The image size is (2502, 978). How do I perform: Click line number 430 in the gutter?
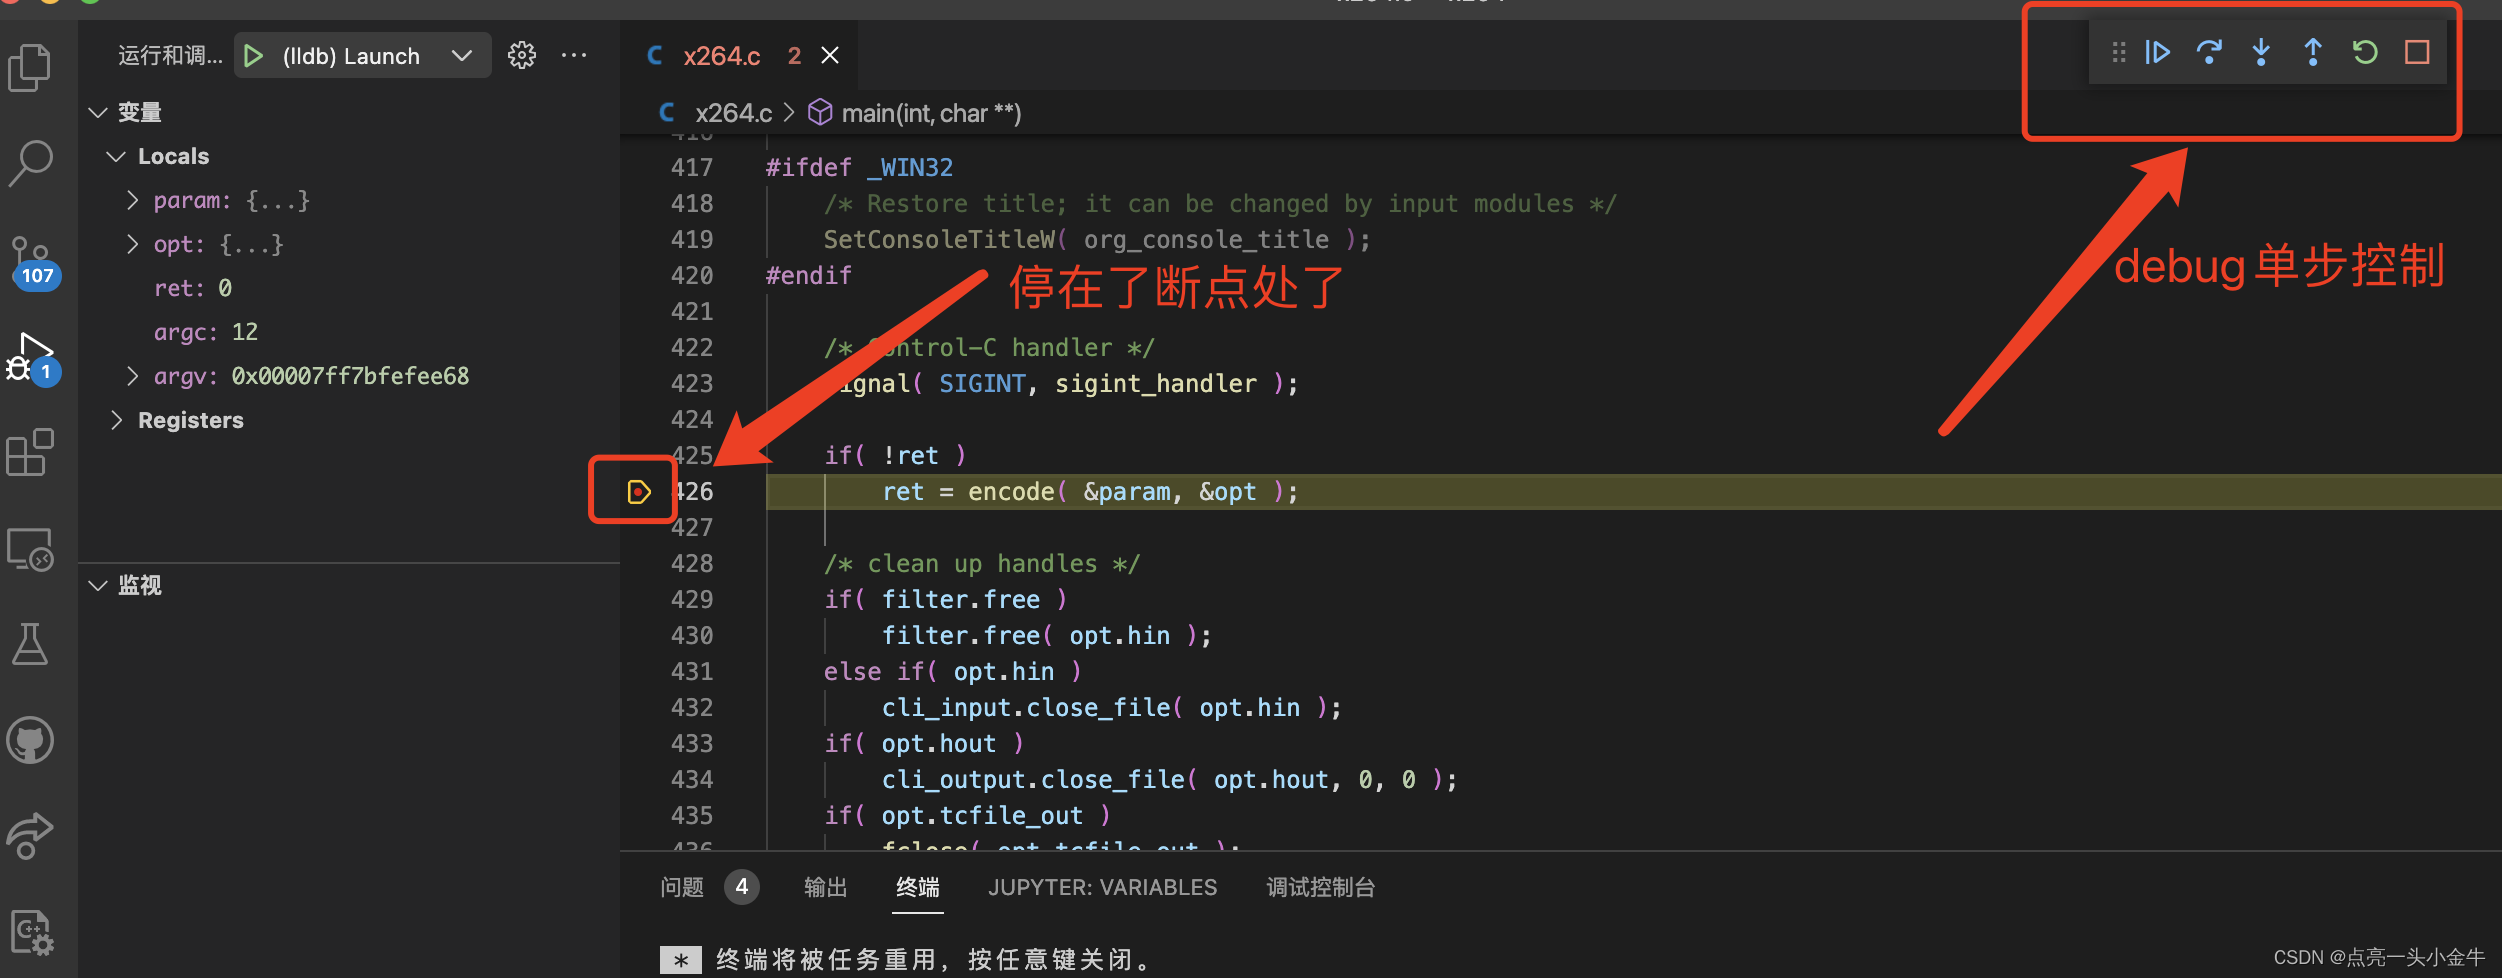coord(692,635)
